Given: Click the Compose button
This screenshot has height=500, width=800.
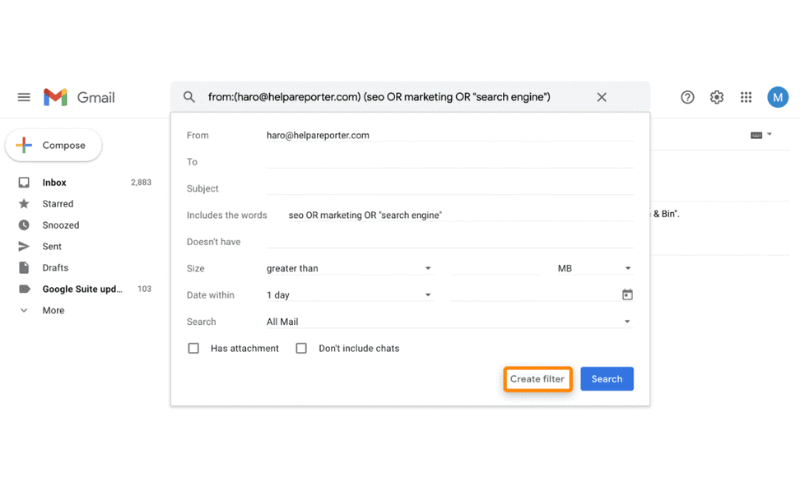Looking at the screenshot, I should click(54, 145).
